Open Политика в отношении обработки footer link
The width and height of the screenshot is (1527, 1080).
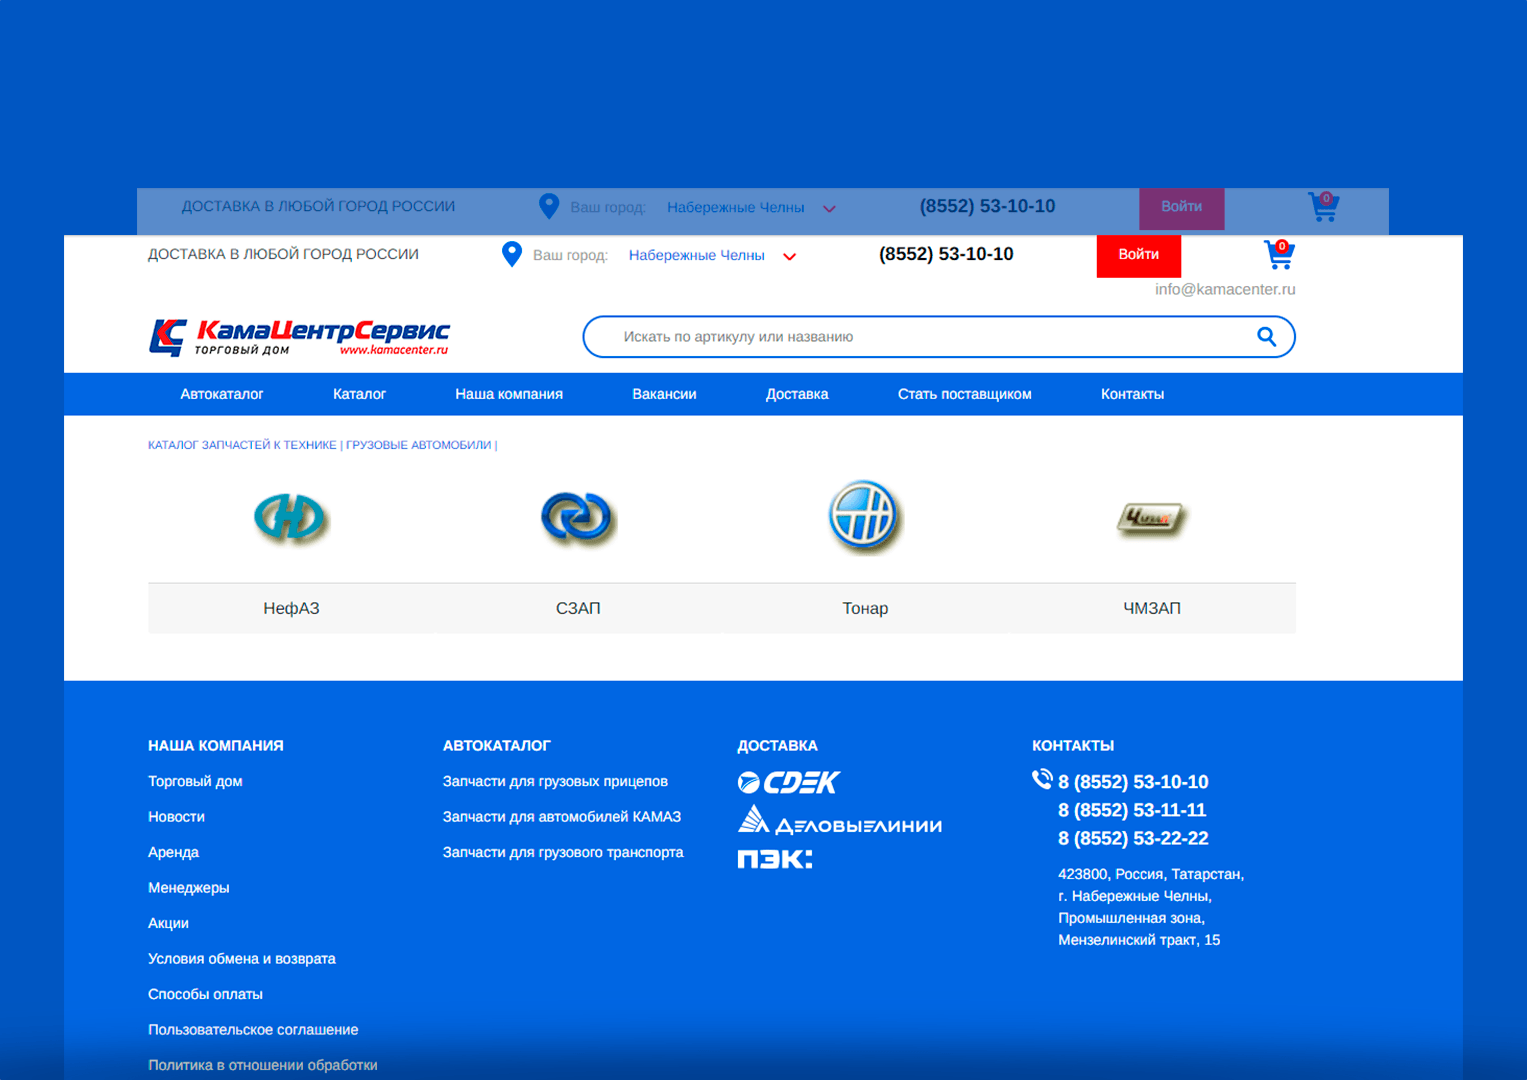coord(263,1065)
